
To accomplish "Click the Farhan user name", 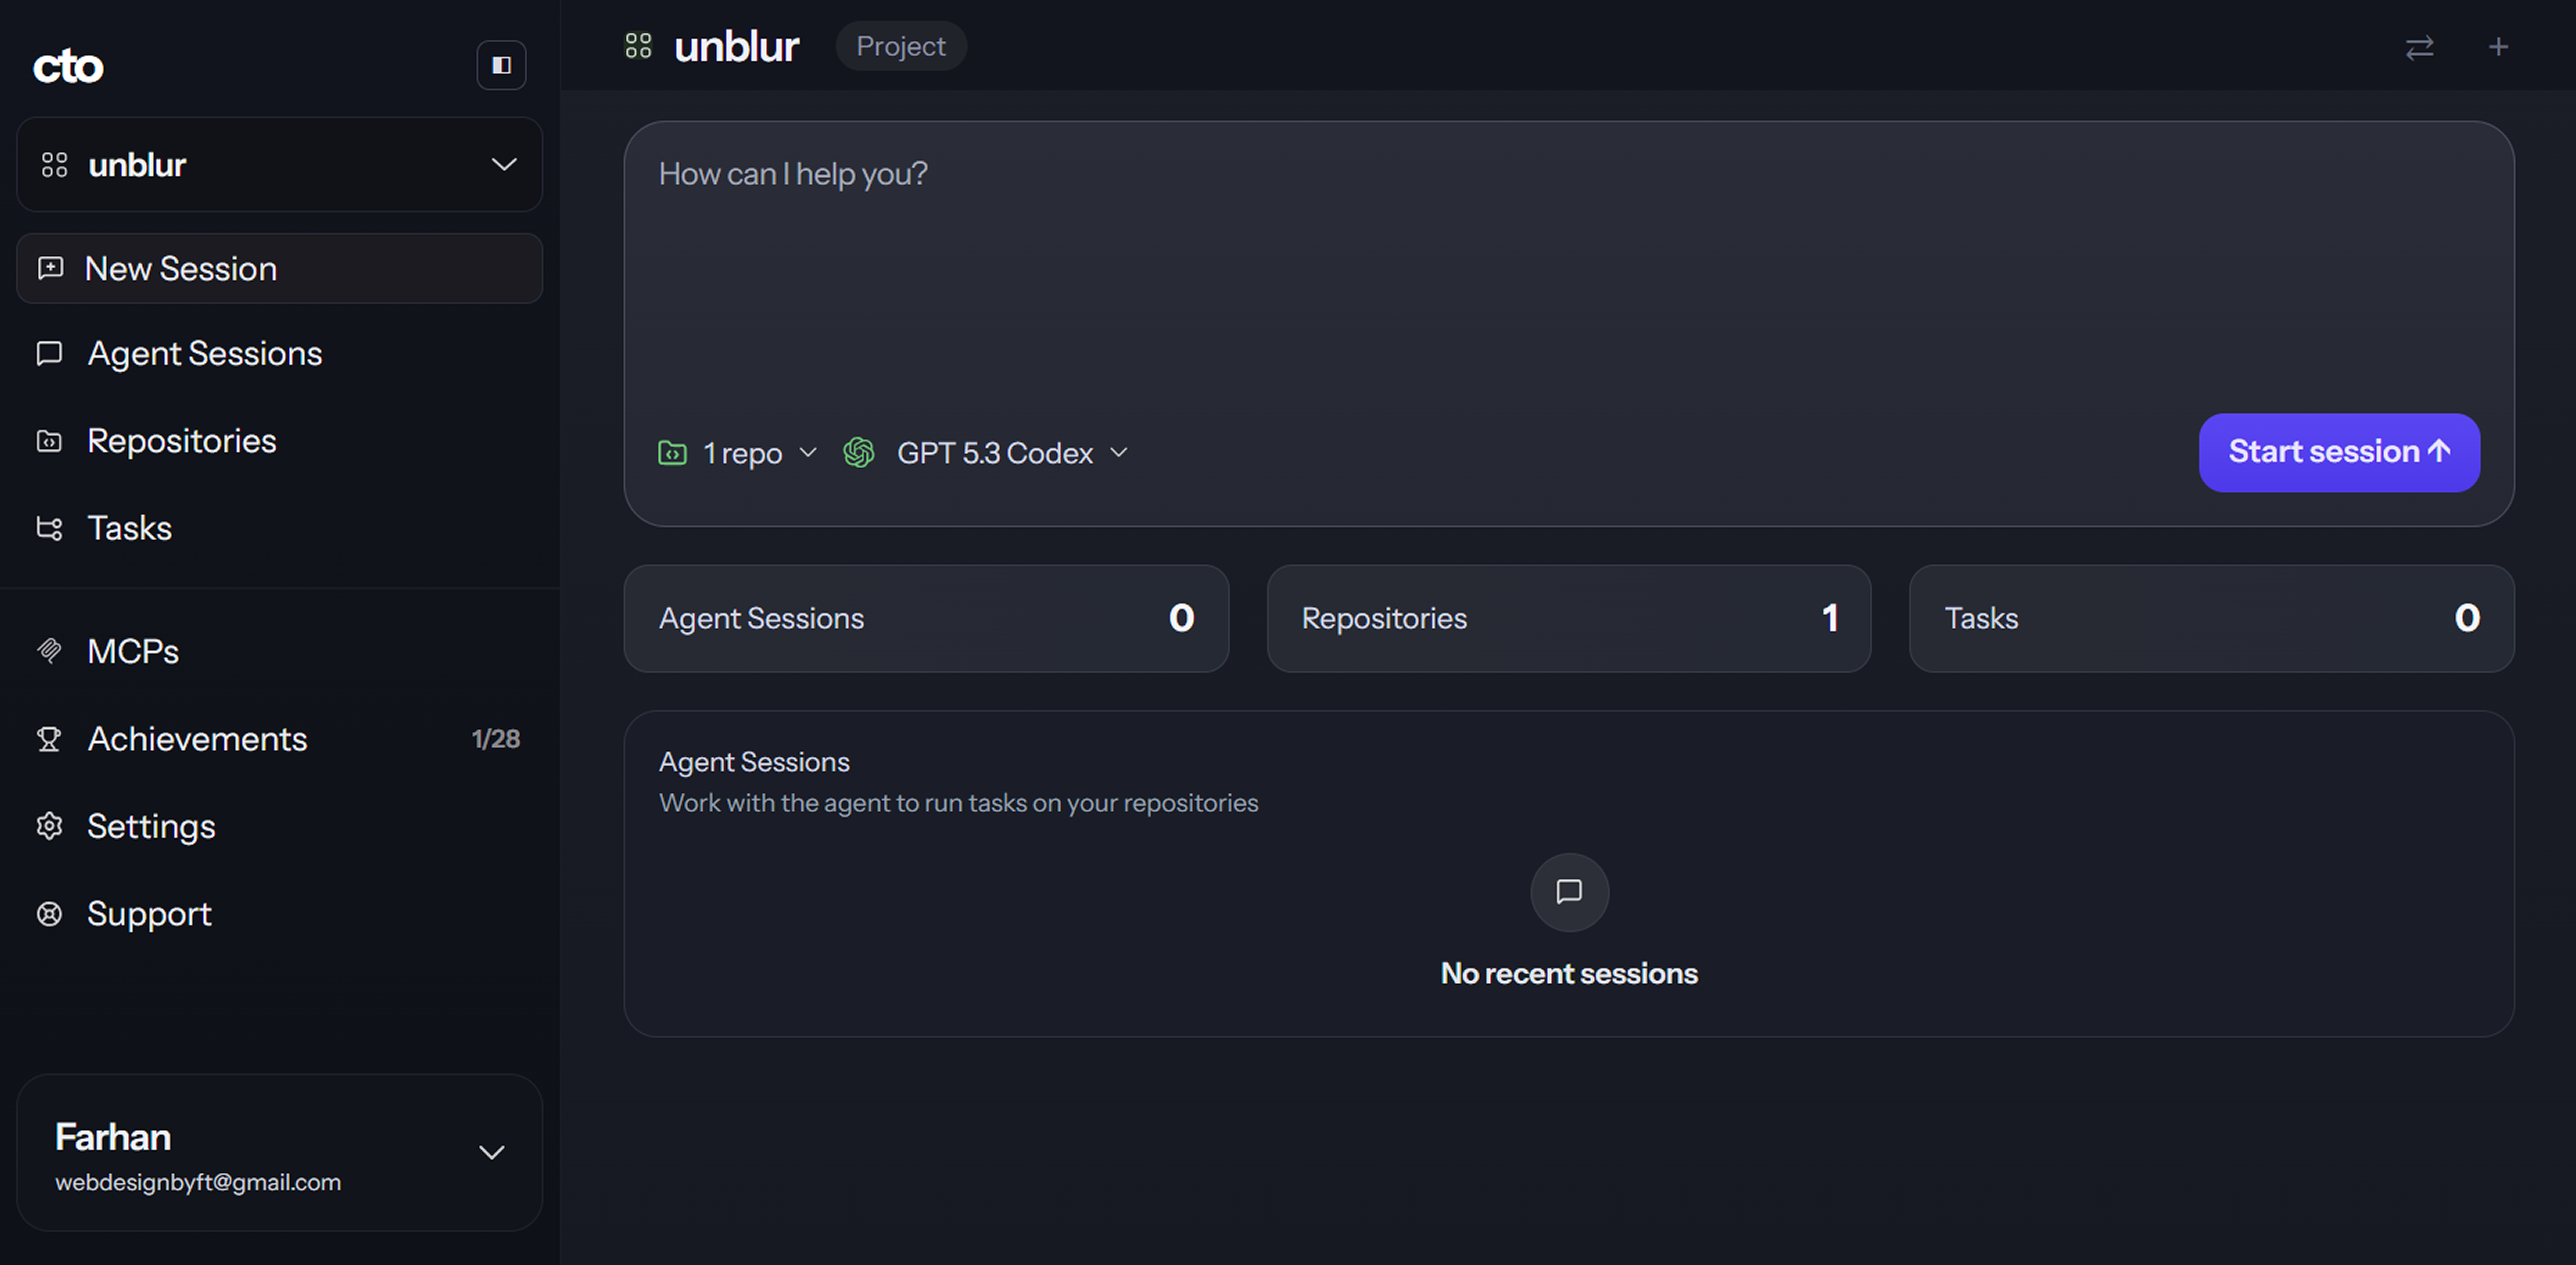I will point(113,1137).
